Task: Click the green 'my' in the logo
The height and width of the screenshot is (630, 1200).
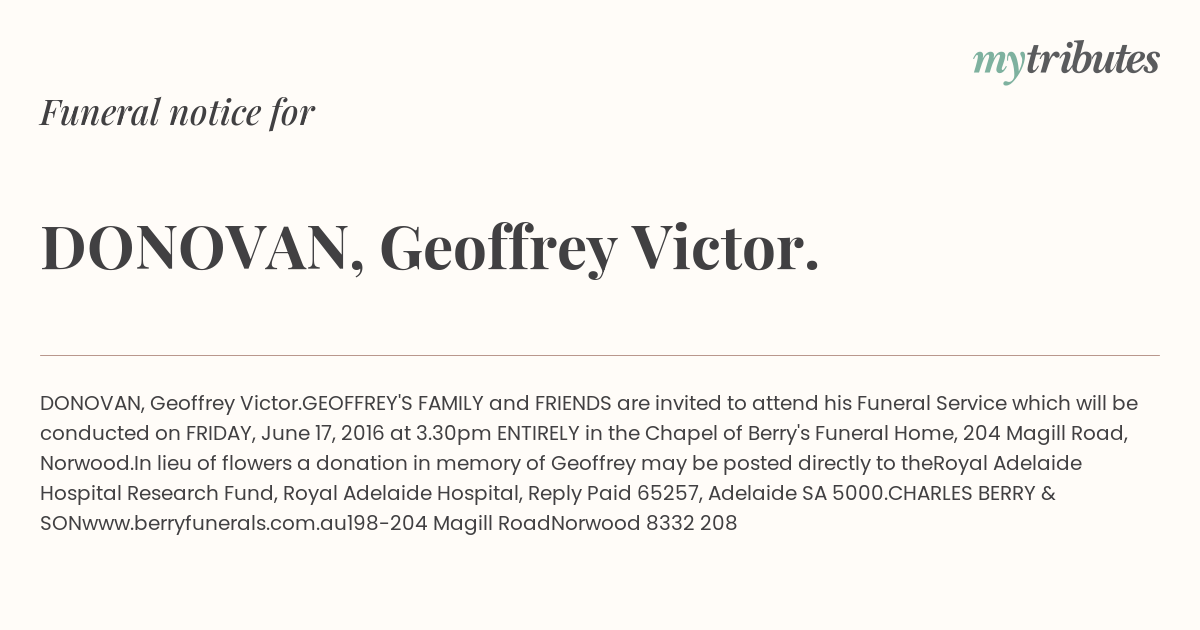Action: pyautogui.click(x=999, y=63)
